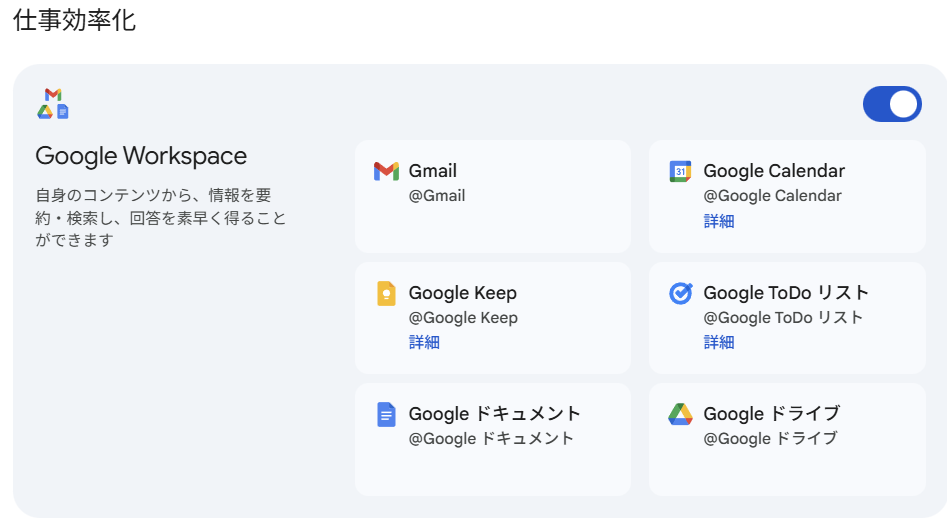Click the Google Calendar card title

(x=774, y=171)
